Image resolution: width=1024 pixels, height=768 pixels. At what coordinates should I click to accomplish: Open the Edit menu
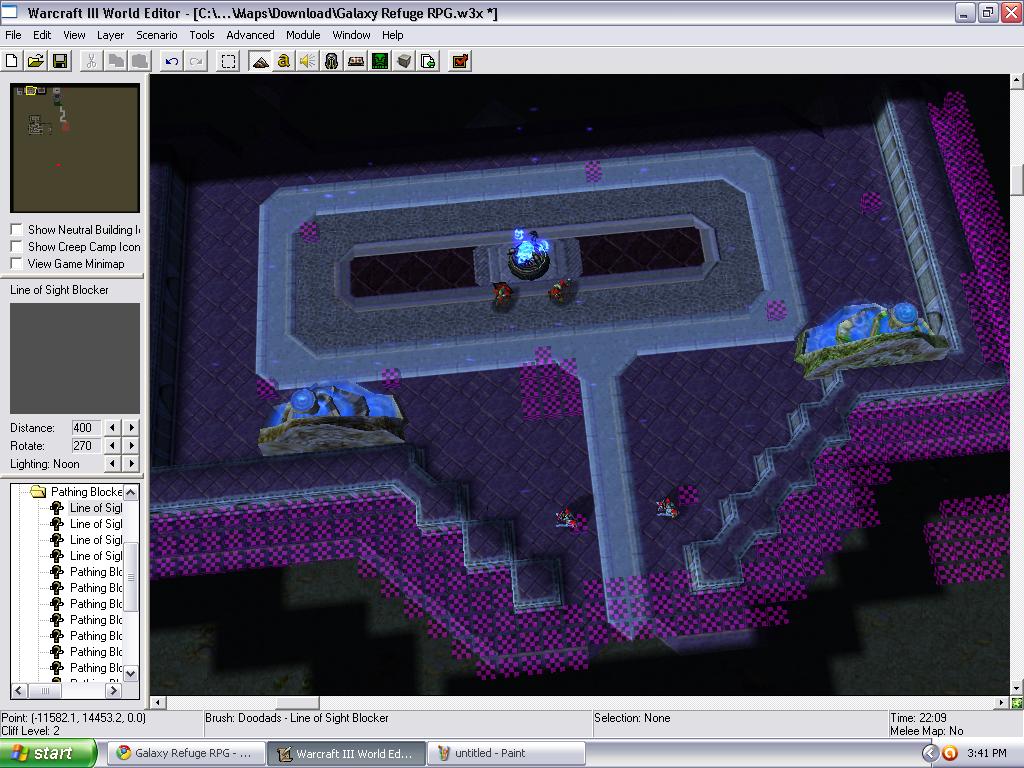(42, 35)
